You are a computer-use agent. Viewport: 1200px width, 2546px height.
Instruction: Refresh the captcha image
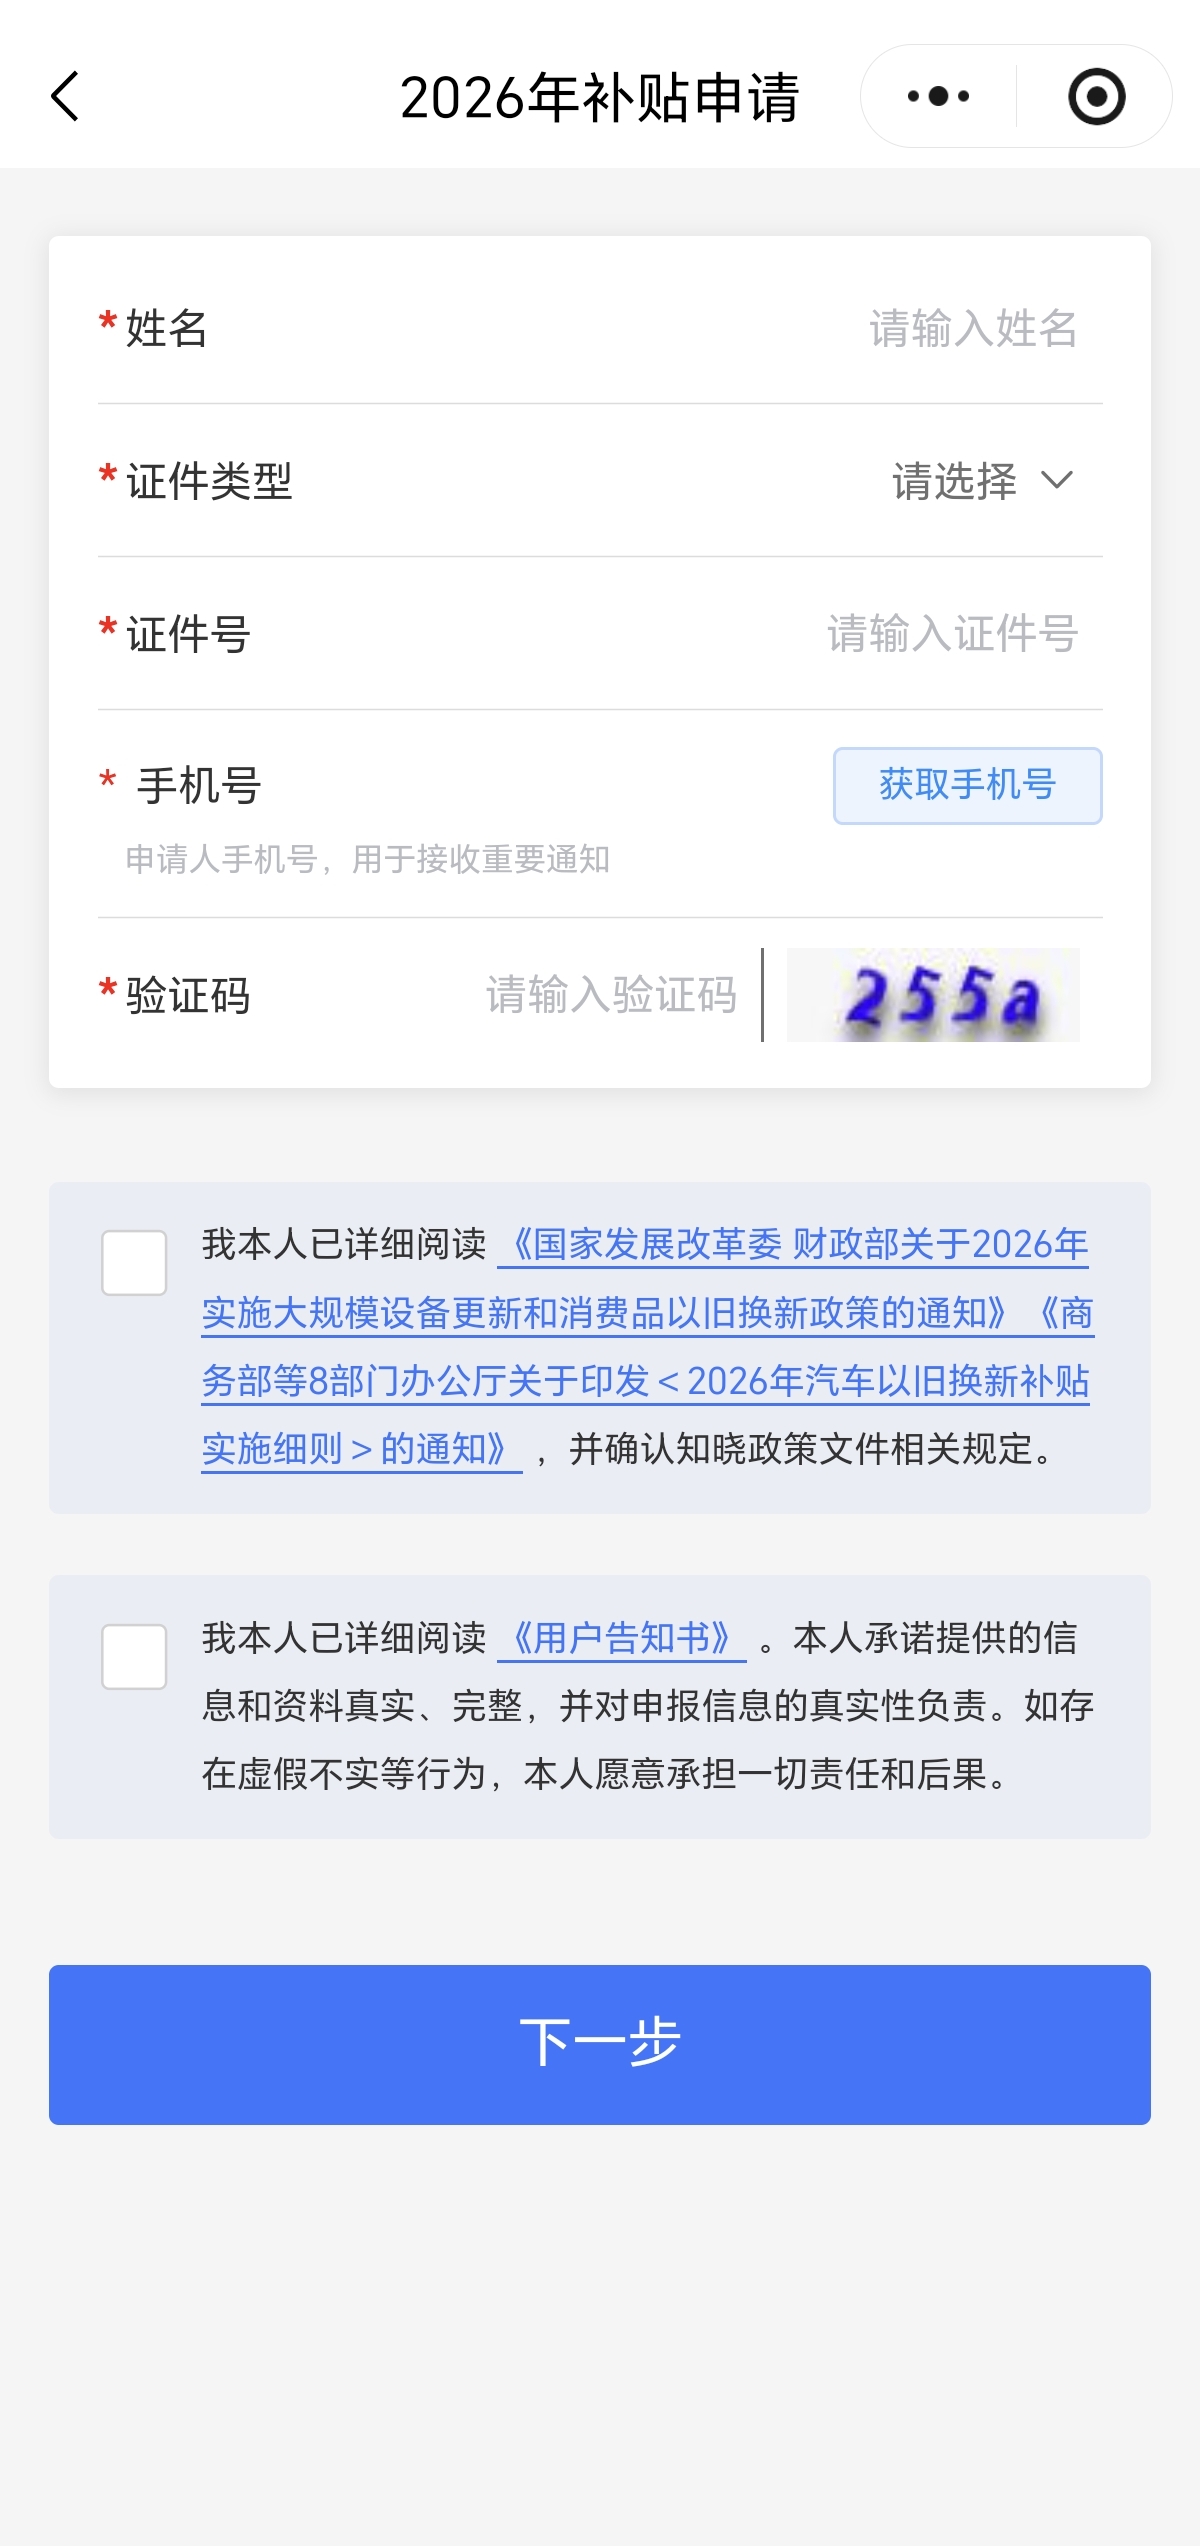tap(933, 995)
